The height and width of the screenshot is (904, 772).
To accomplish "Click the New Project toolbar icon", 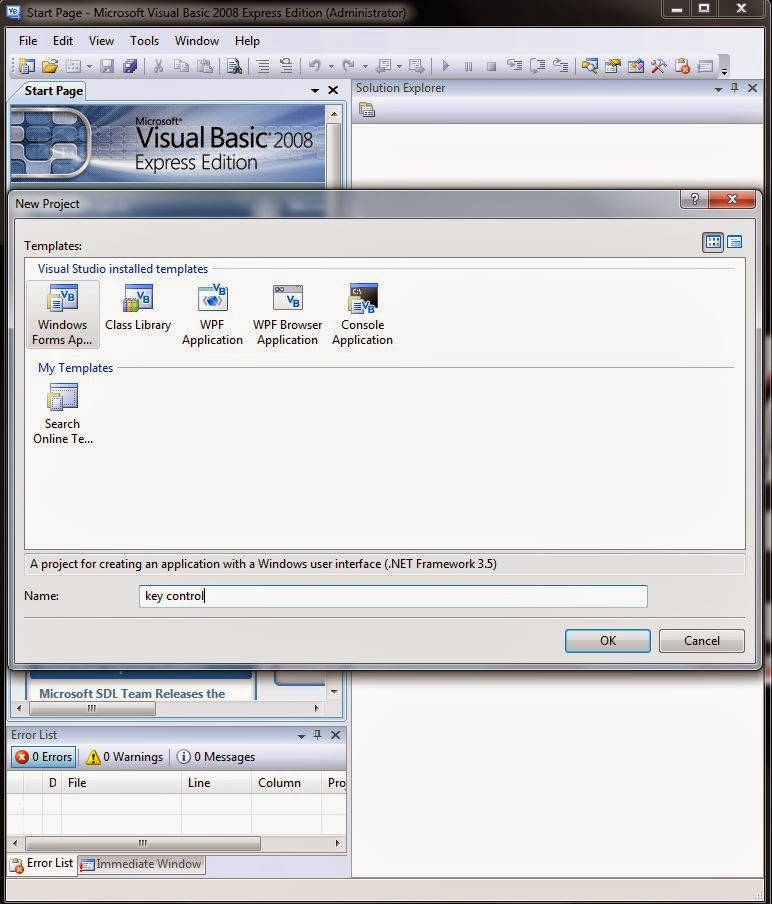I will pos(27,66).
